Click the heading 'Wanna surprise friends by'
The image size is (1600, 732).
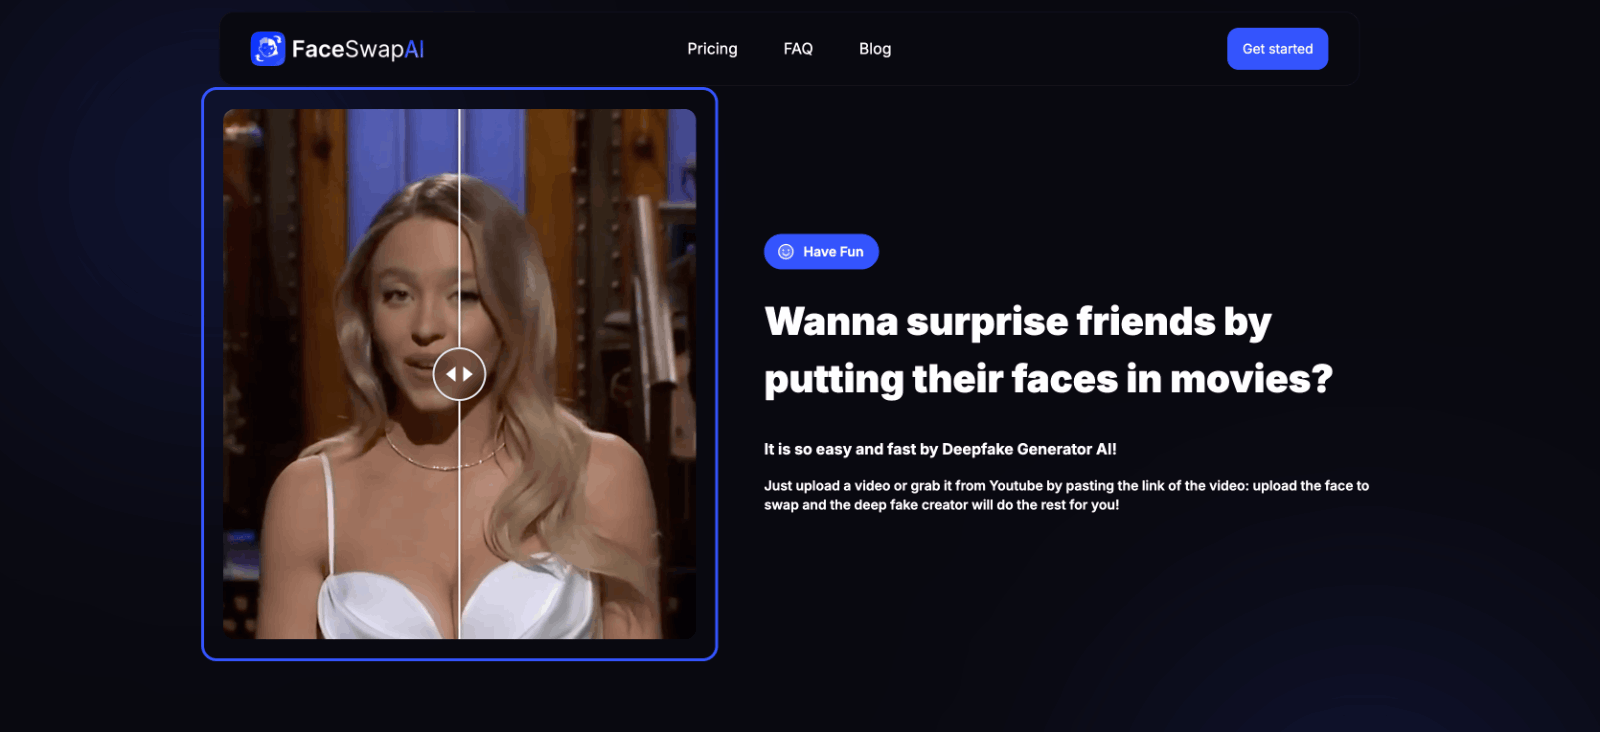click(x=1018, y=322)
